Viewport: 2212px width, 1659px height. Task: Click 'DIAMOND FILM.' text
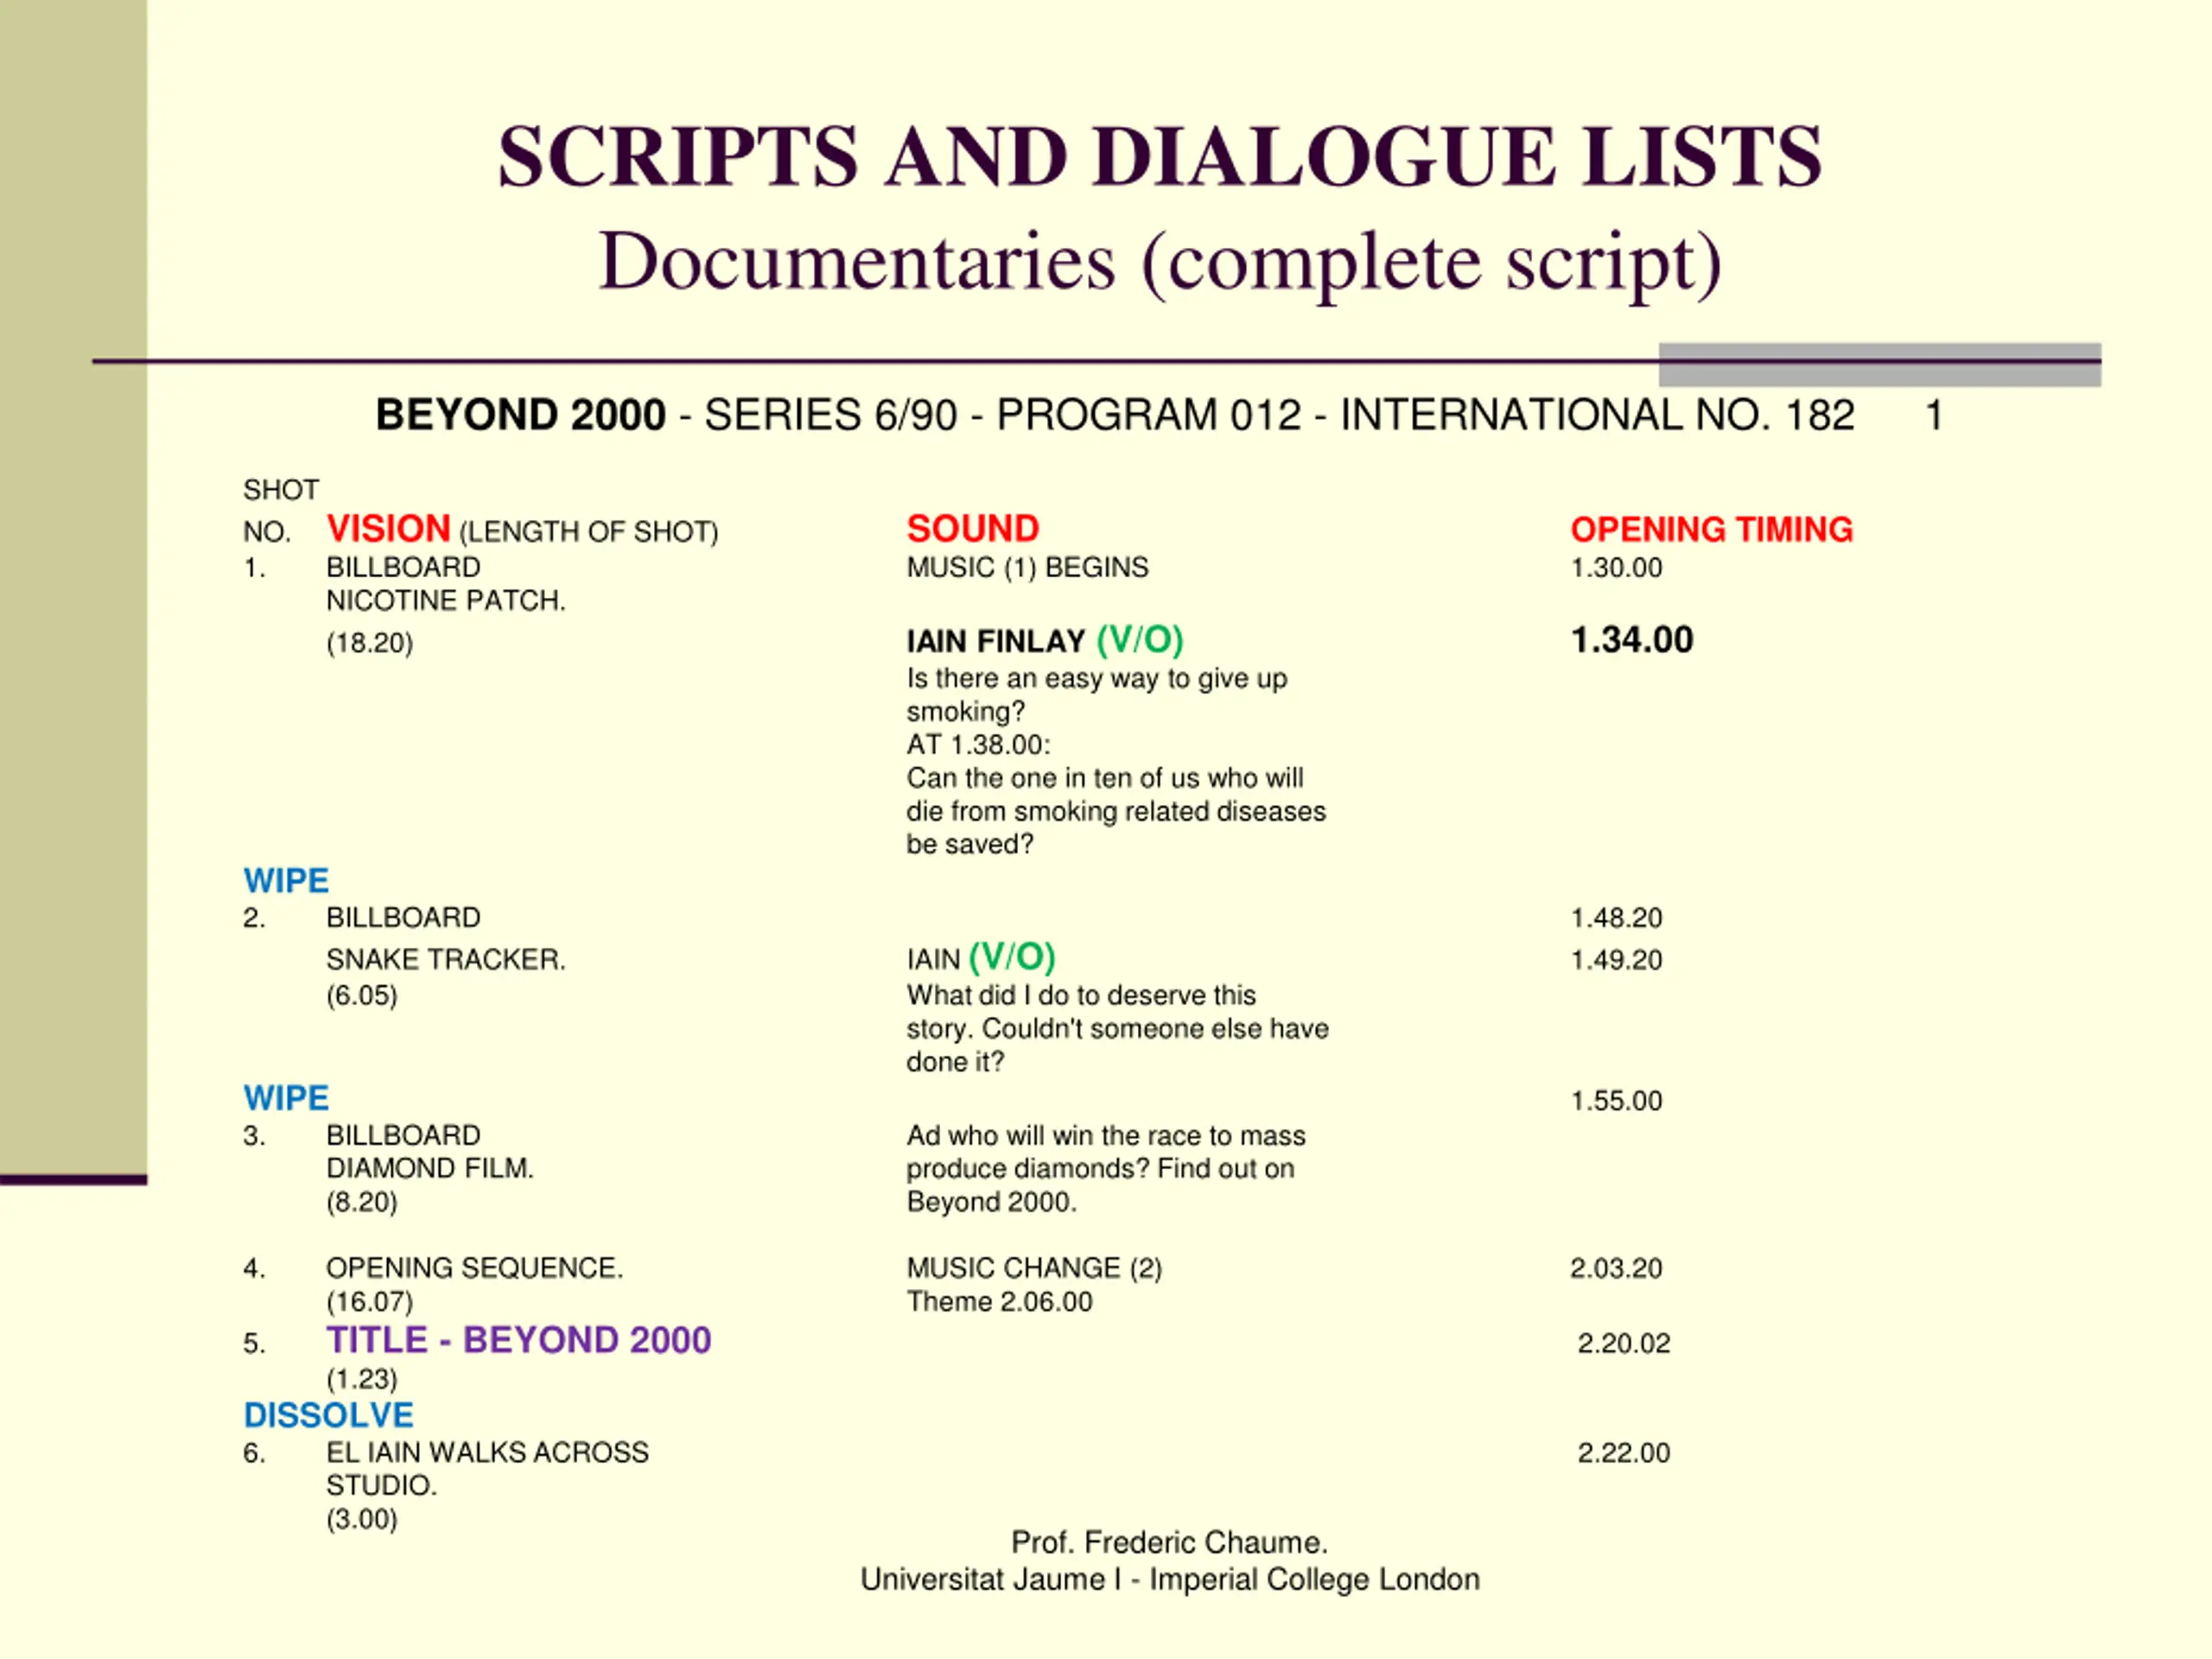pyautogui.click(x=430, y=1169)
